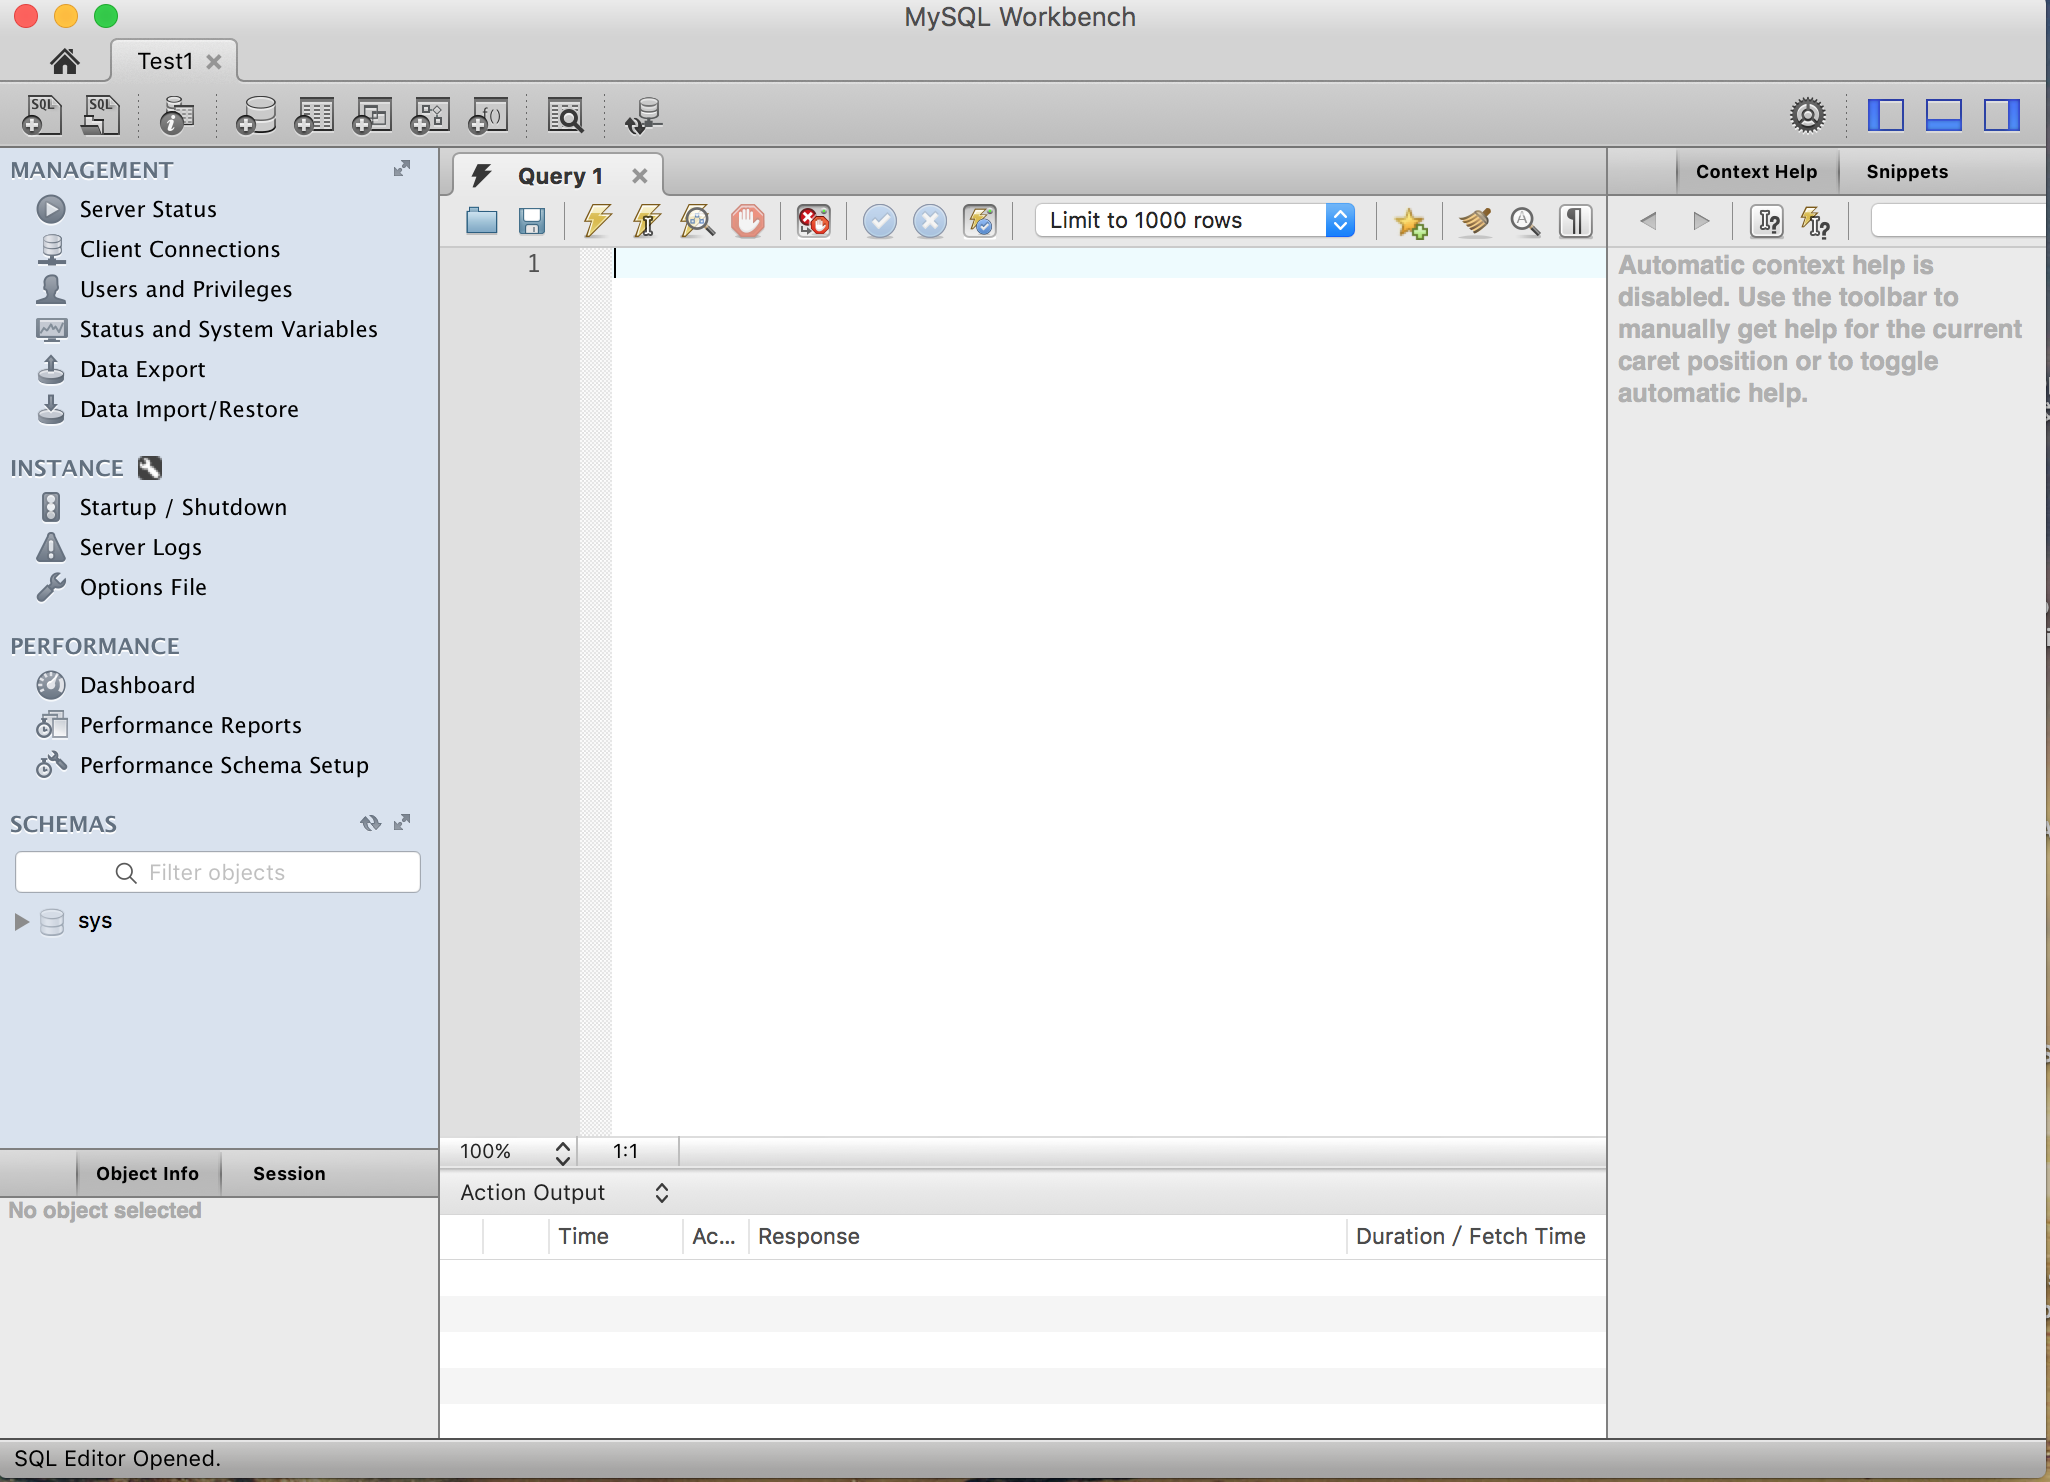Screen dimensions: 2050x1482
Task: Click the Data Export sidebar item
Action: (x=143, y=368)
